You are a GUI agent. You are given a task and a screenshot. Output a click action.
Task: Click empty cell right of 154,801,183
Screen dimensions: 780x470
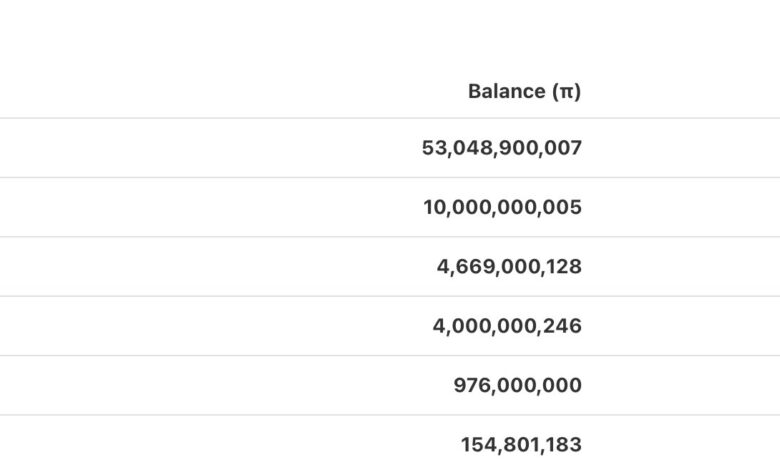(686, 443)
